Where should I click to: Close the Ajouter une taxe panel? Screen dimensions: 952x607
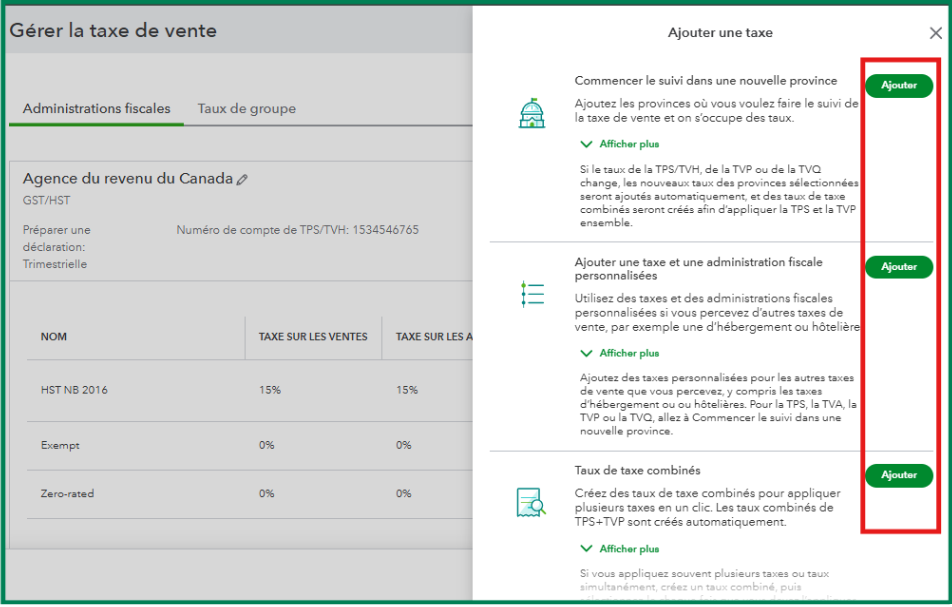[935, 33]
